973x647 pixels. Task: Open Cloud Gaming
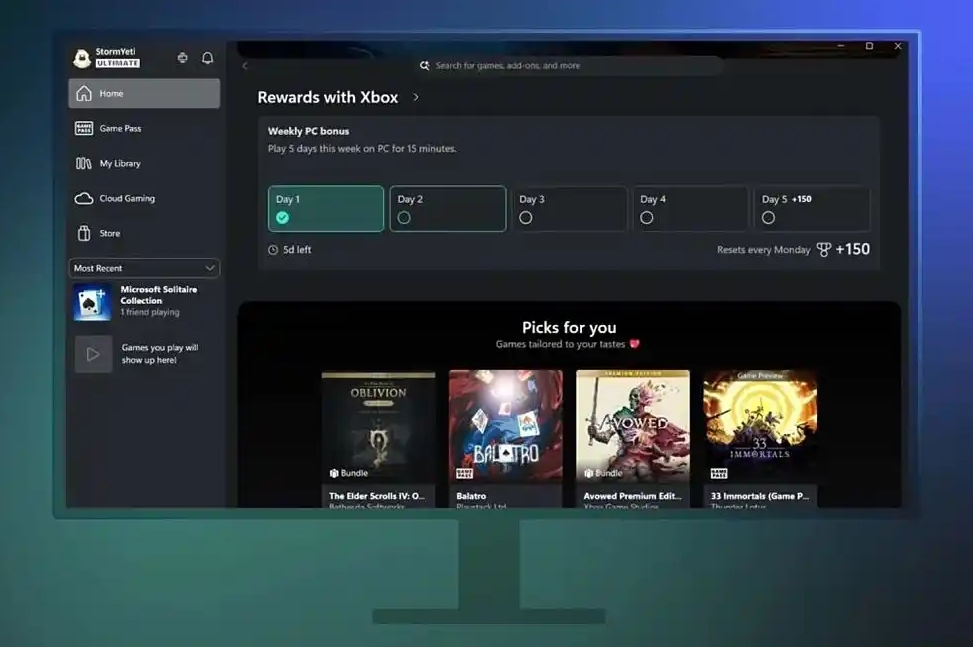coord(144,199)
